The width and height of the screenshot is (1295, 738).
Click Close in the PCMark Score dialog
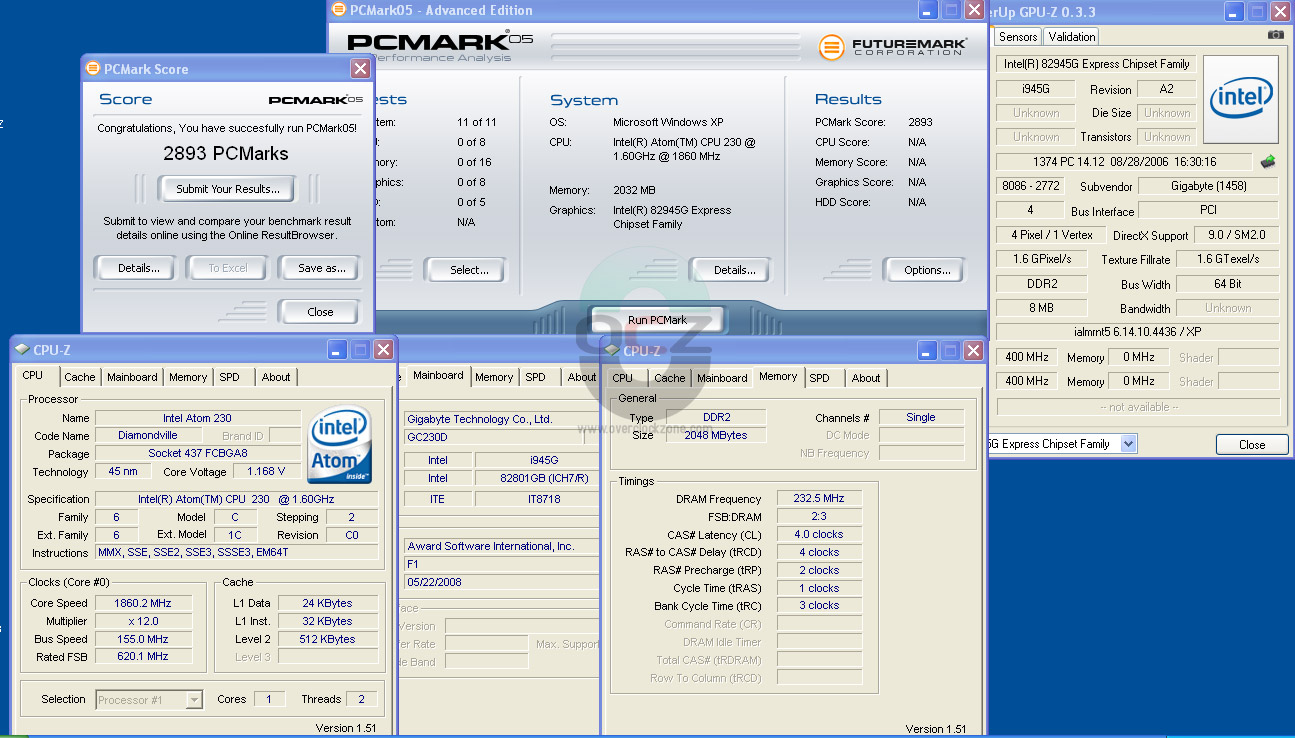[320, 312]
